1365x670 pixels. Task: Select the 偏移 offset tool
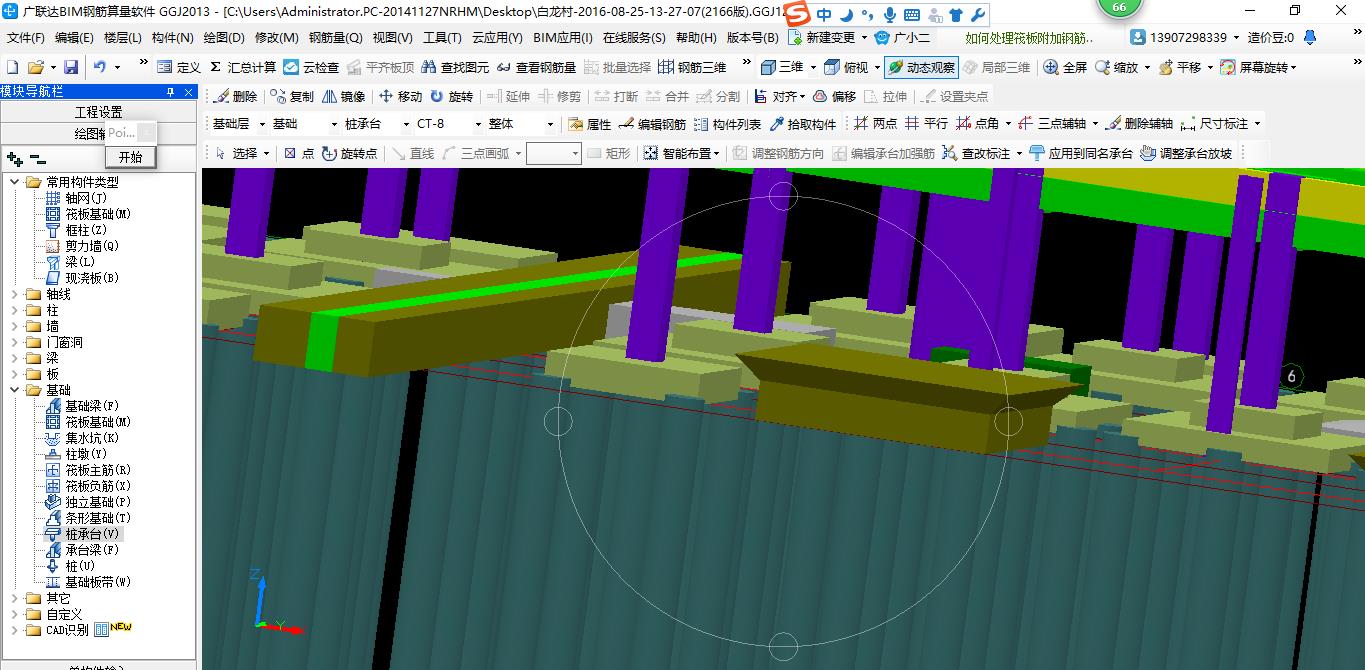point(835,96)
